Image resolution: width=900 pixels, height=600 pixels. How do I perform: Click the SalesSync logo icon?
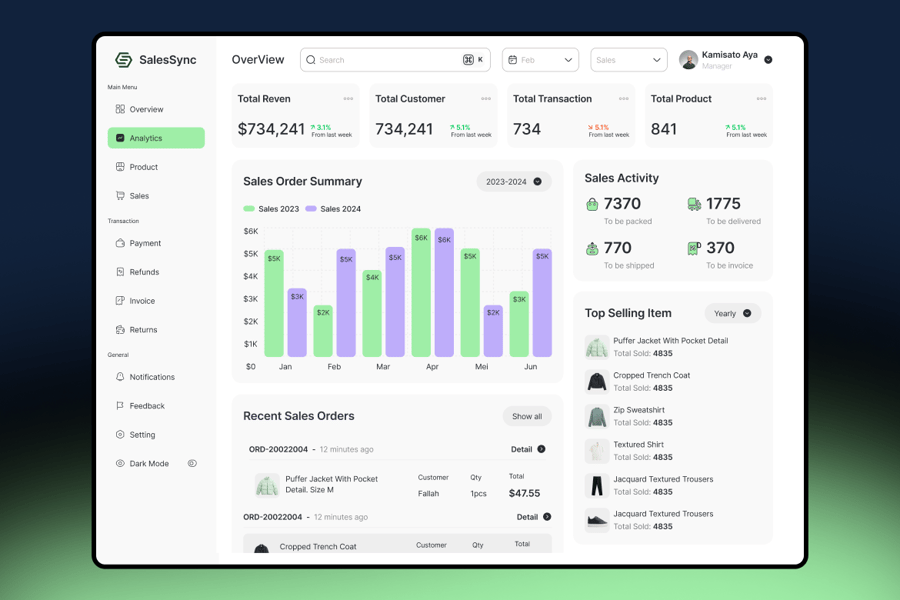tap(123, 60)
